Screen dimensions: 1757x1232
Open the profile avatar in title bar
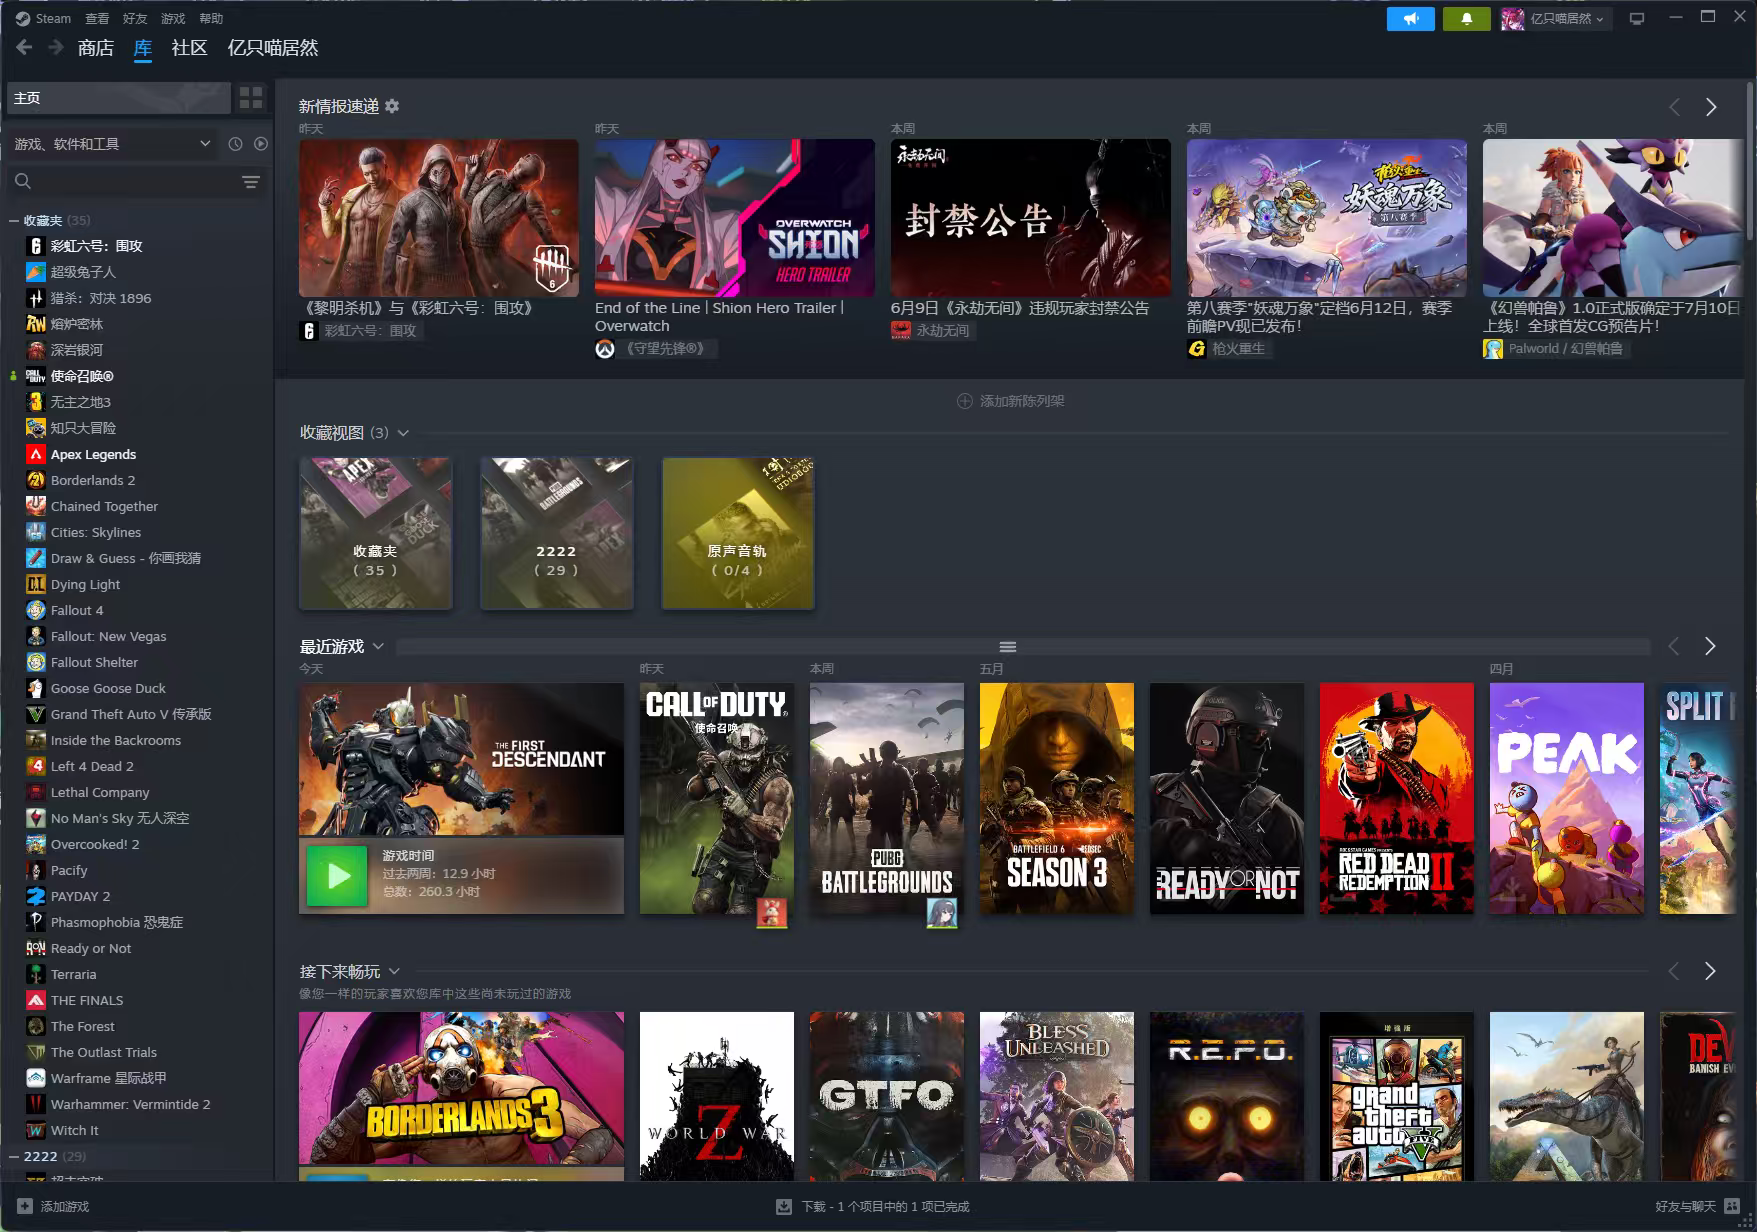(1512, 18)
